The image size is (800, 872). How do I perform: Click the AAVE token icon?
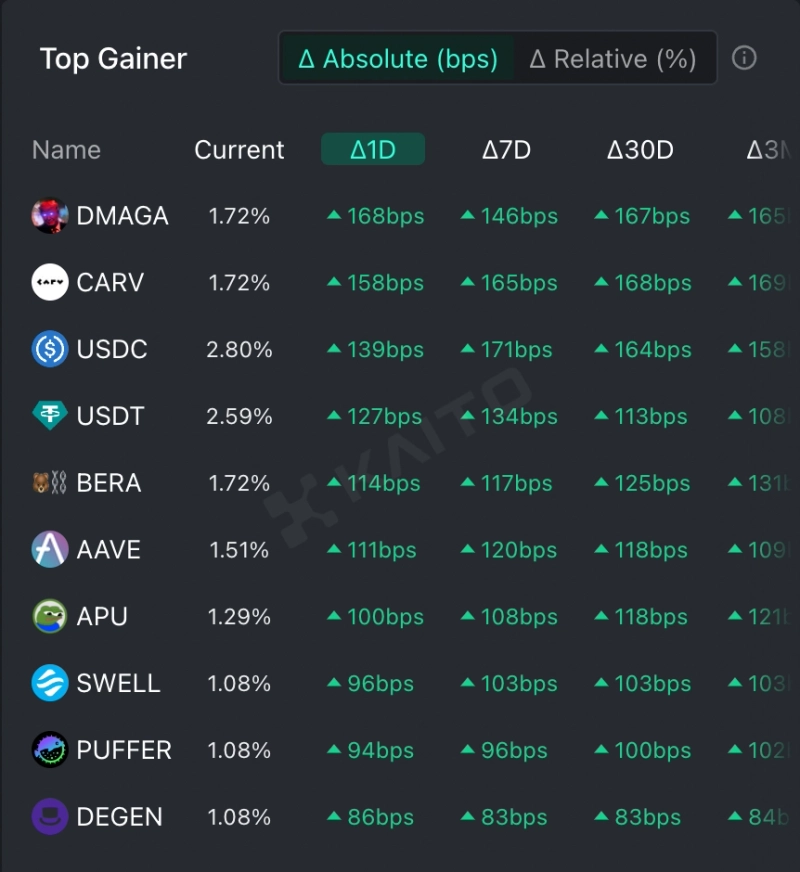(50, 550)
